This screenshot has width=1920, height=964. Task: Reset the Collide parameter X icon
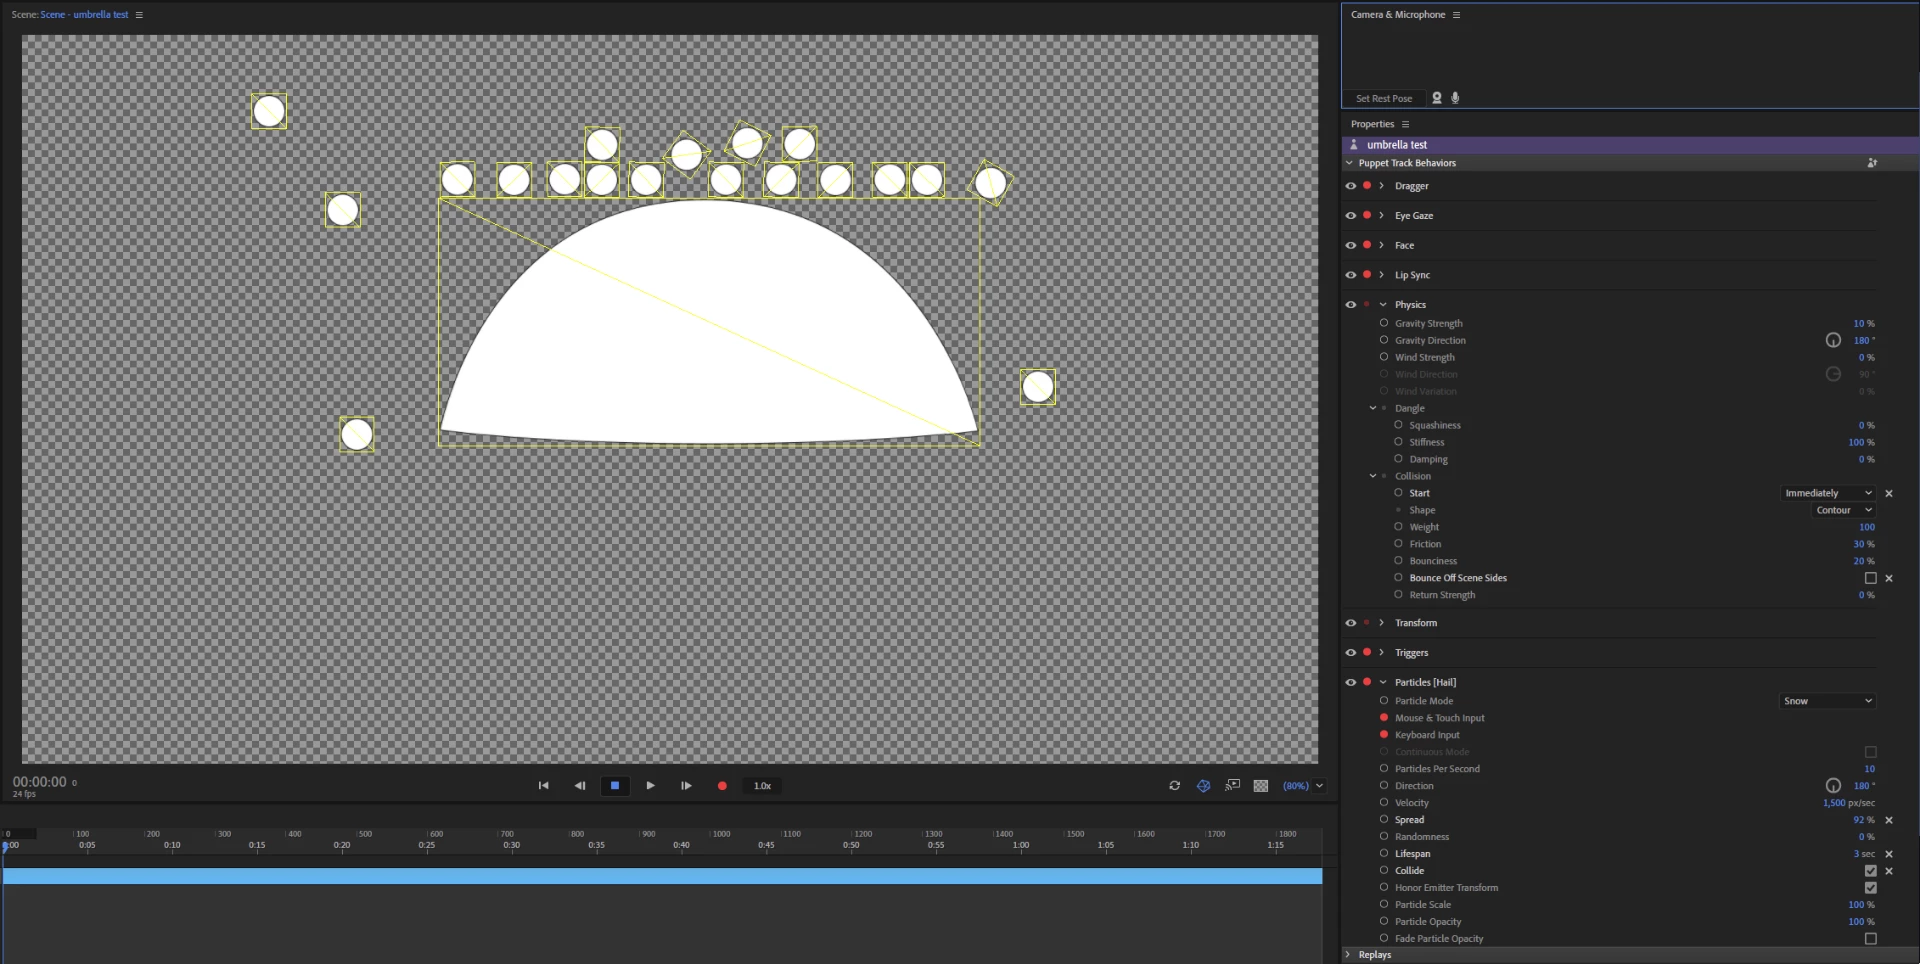point(1889,871)
